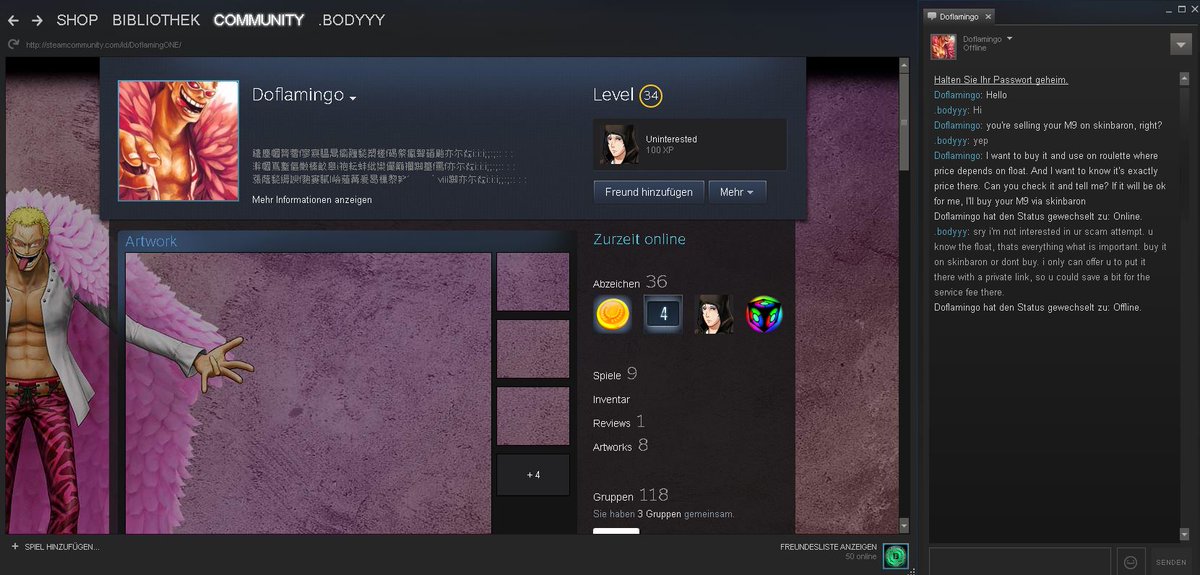1200x575 pixels.
Task: Open the Inventar link
Action: click(611, 400)
